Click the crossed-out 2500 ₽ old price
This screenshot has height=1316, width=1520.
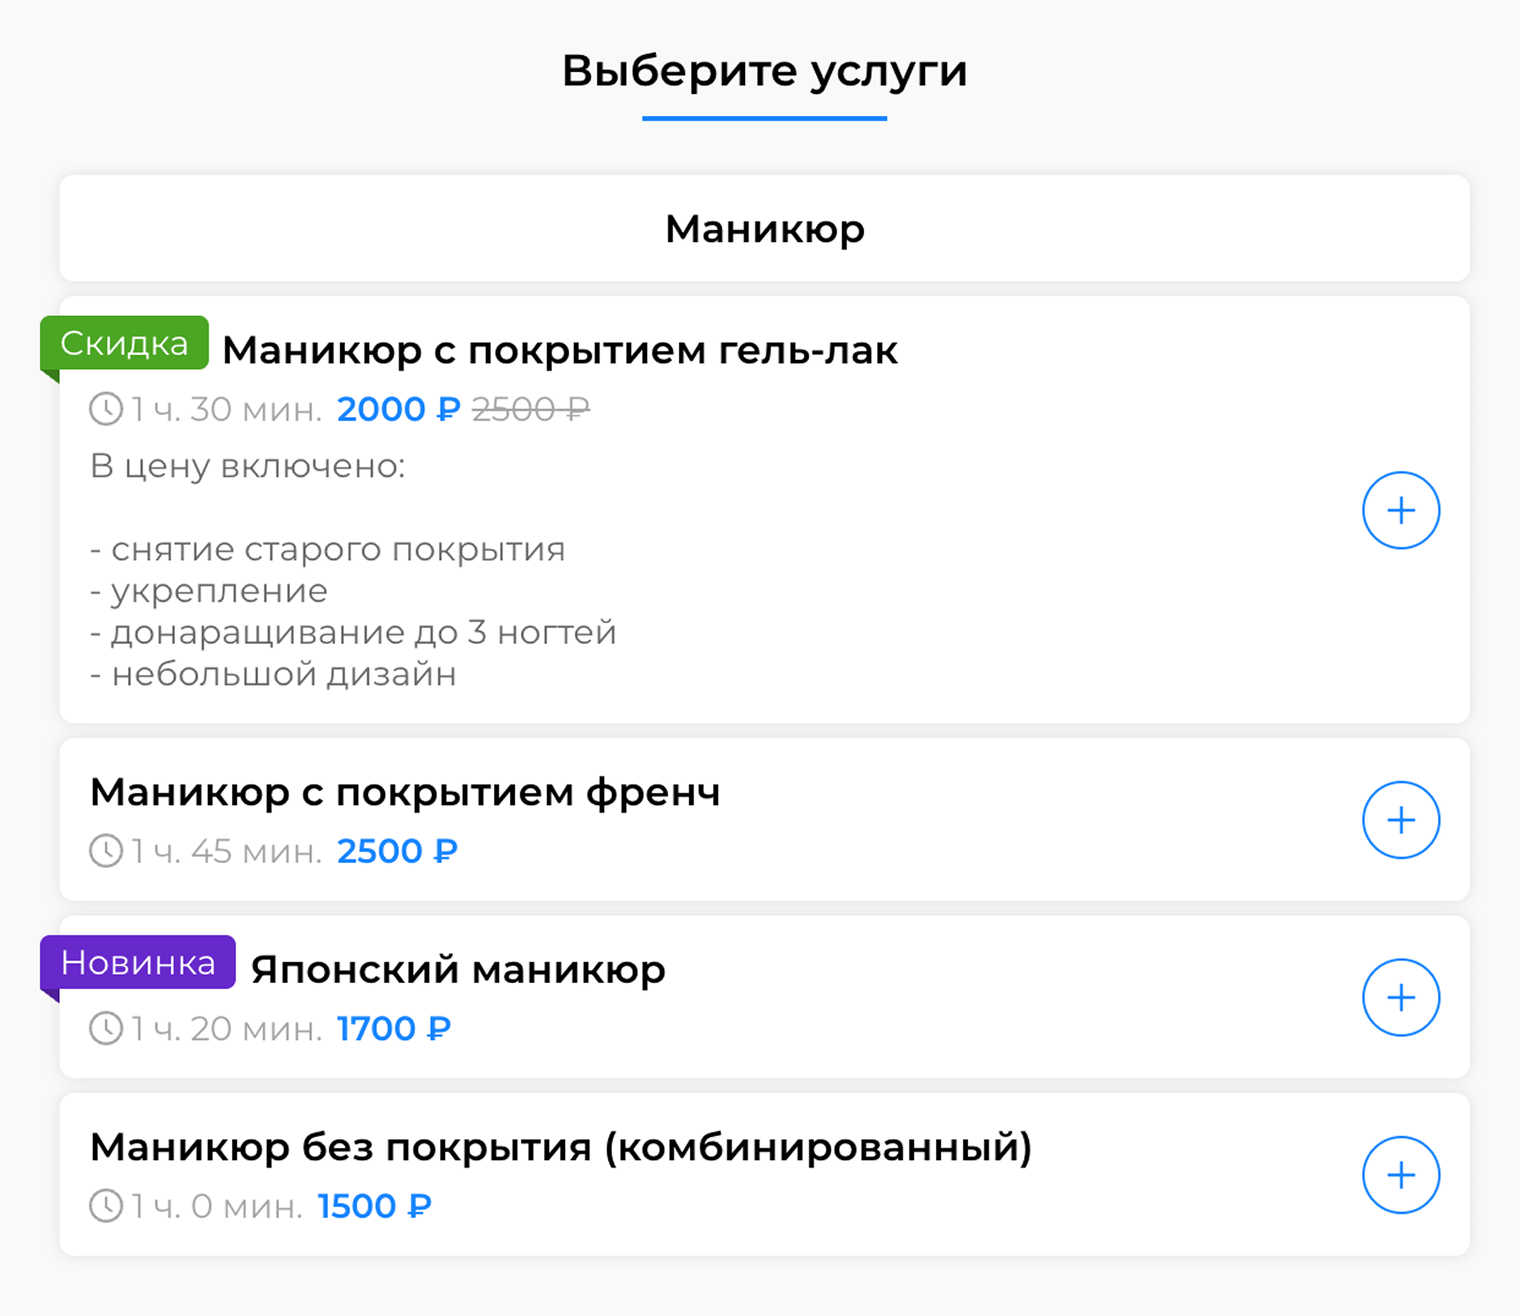(531, 409)
